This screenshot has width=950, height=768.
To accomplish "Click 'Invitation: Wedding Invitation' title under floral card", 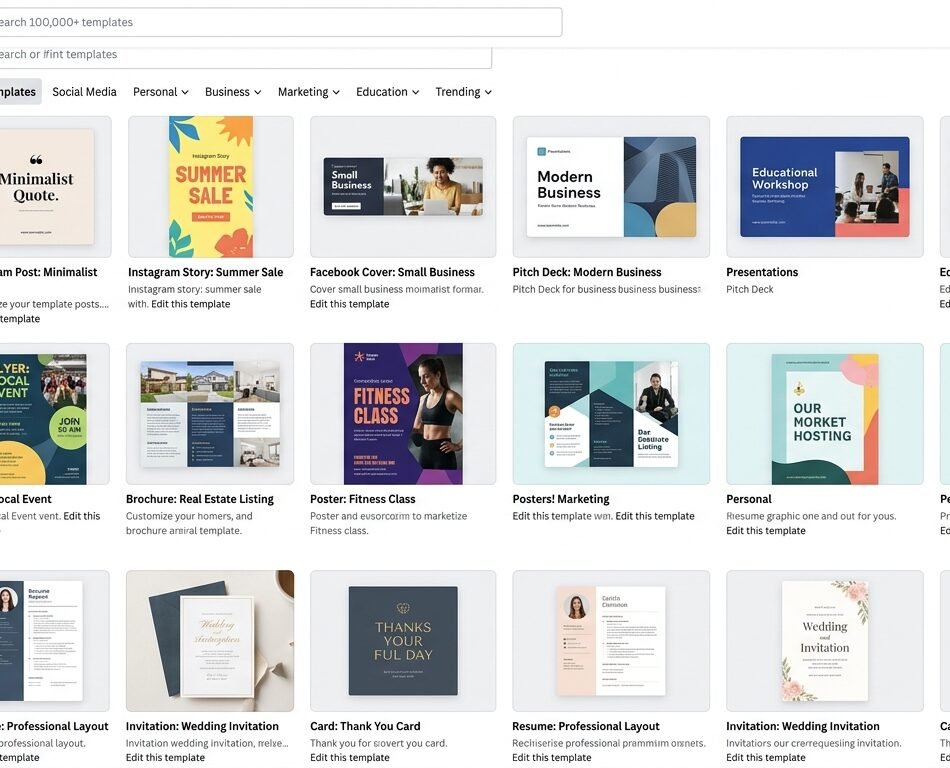I will [x=802, y=726].
